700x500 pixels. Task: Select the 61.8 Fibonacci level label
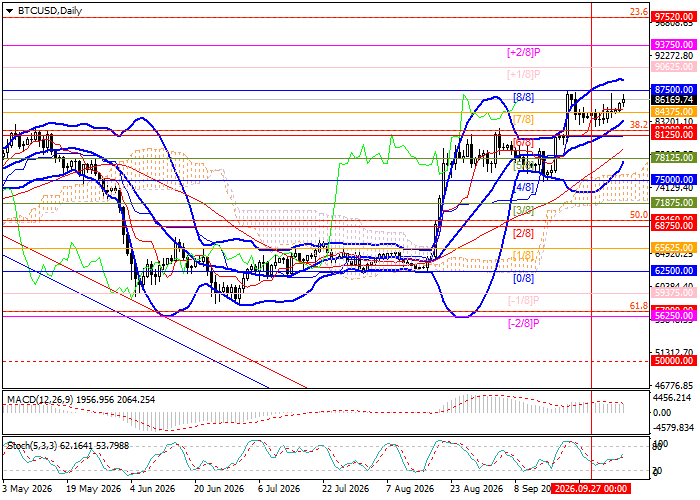click(x=639, y=306)
